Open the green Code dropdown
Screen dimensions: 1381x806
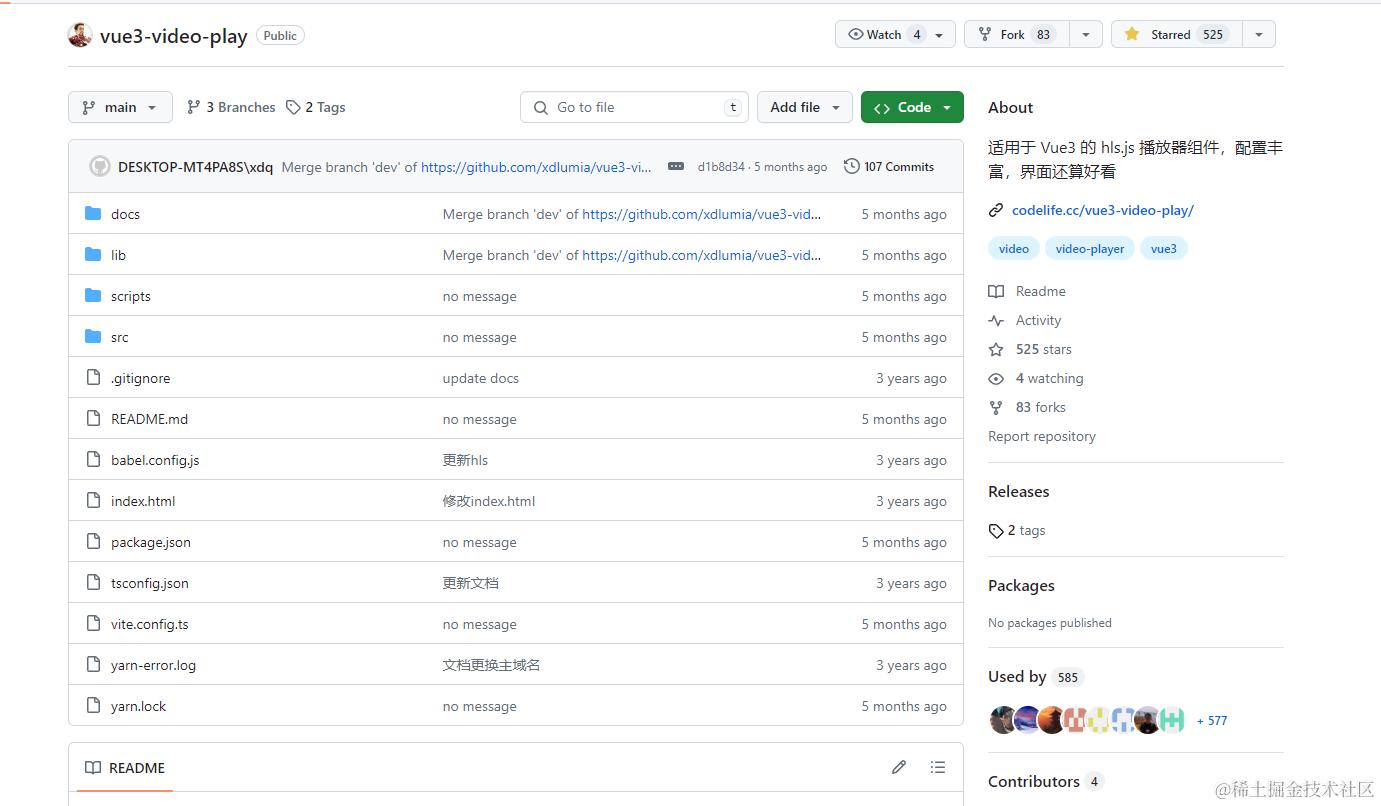click(x=912, y=107)
